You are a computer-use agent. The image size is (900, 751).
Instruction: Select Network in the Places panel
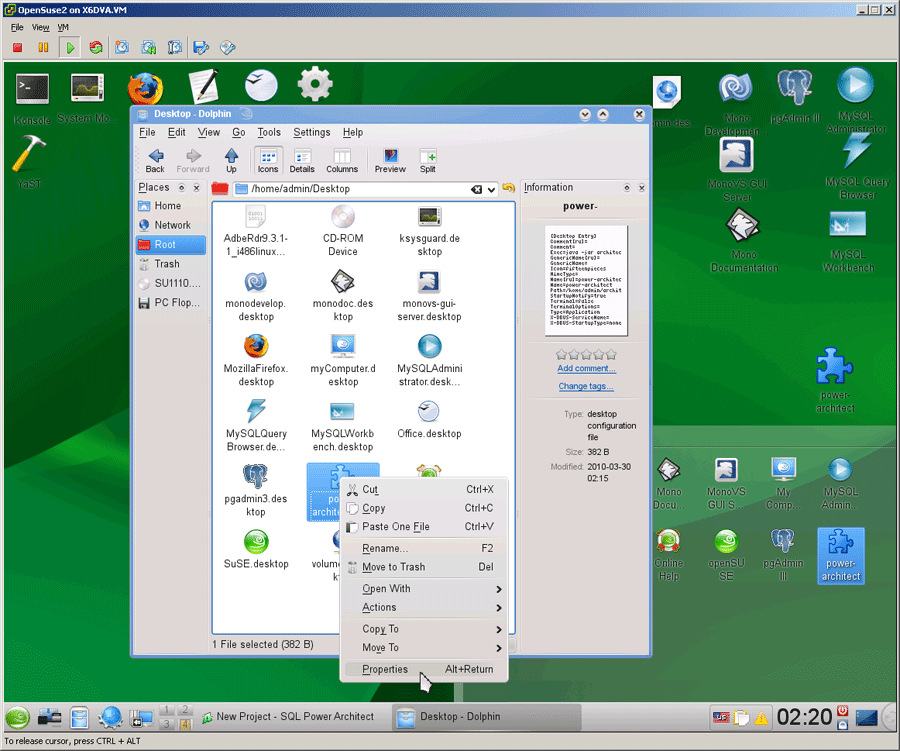(x=170, y=225)
